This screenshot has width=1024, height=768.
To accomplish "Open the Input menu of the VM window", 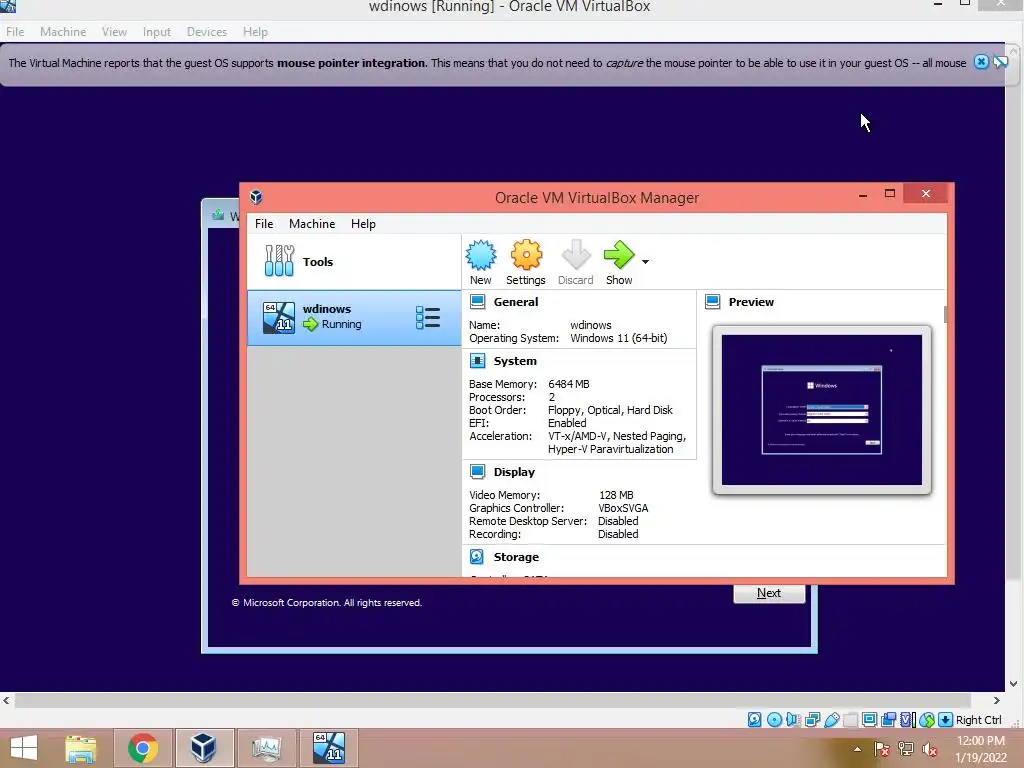I will pyautogui.click(x=157, y=31).
